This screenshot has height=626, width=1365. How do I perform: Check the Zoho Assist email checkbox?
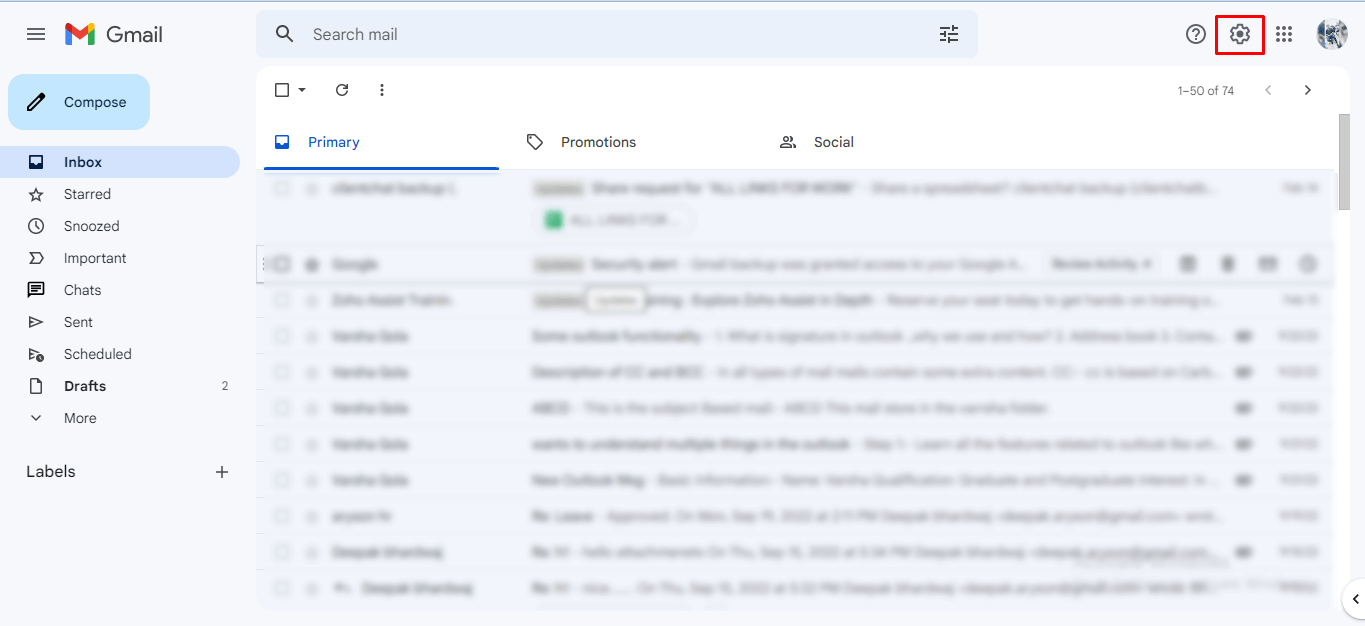[x=282, y=300]
